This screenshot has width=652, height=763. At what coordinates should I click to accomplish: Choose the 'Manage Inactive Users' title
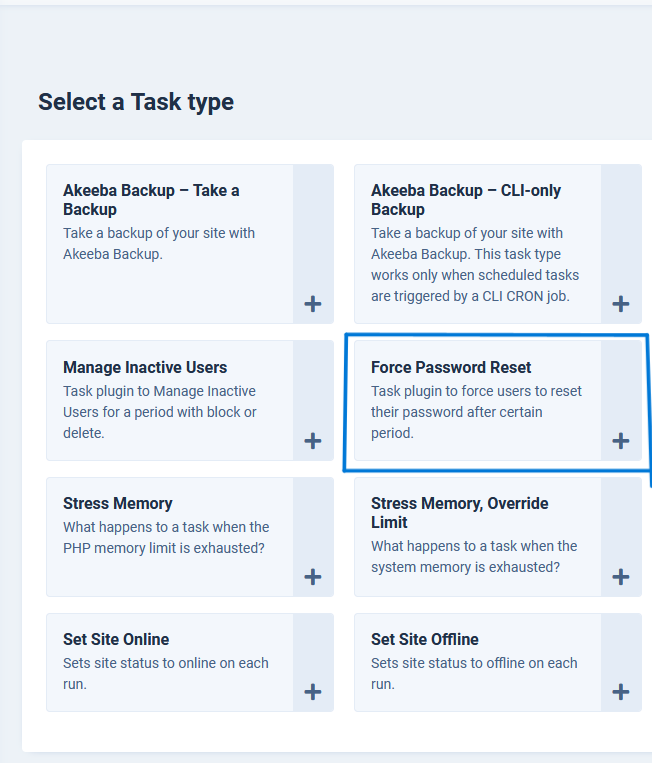tap(145, 367)
